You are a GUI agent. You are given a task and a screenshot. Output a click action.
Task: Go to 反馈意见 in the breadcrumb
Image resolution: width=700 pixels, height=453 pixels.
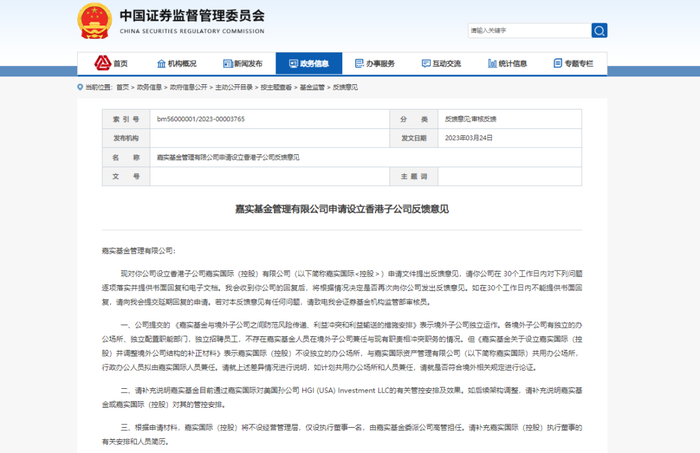click(345, 87)
